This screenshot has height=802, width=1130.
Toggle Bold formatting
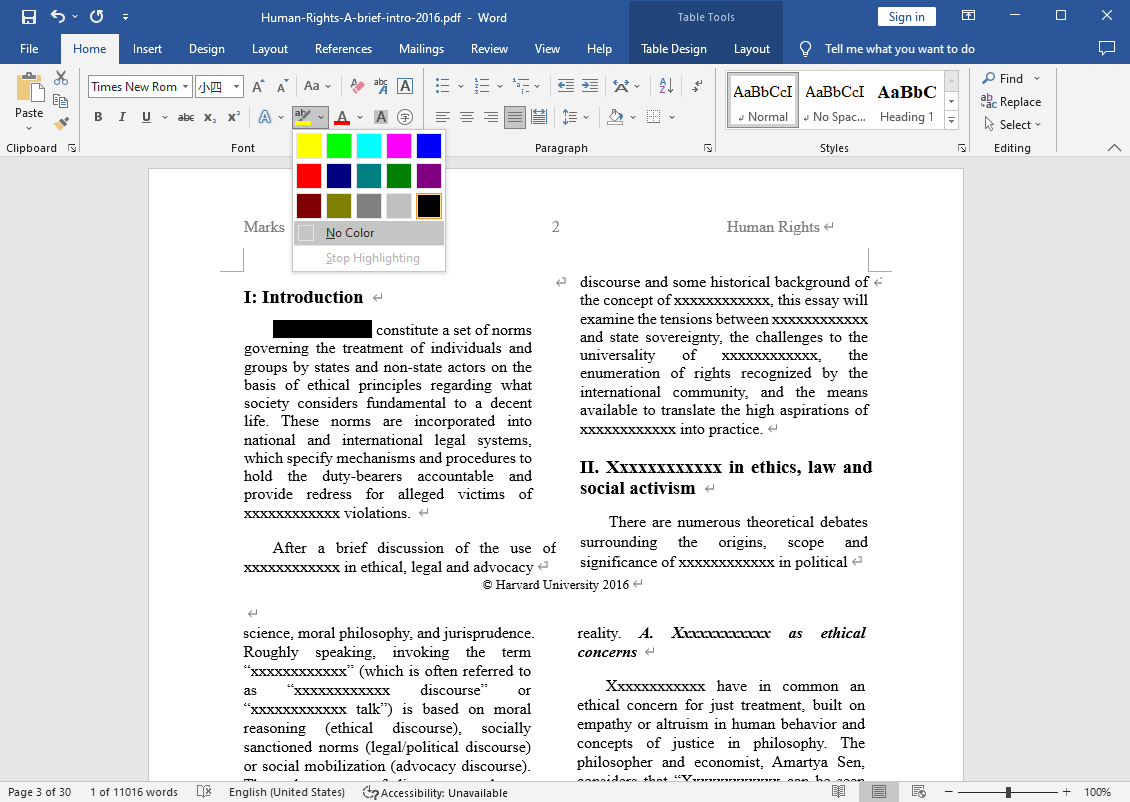pos(98,117)
